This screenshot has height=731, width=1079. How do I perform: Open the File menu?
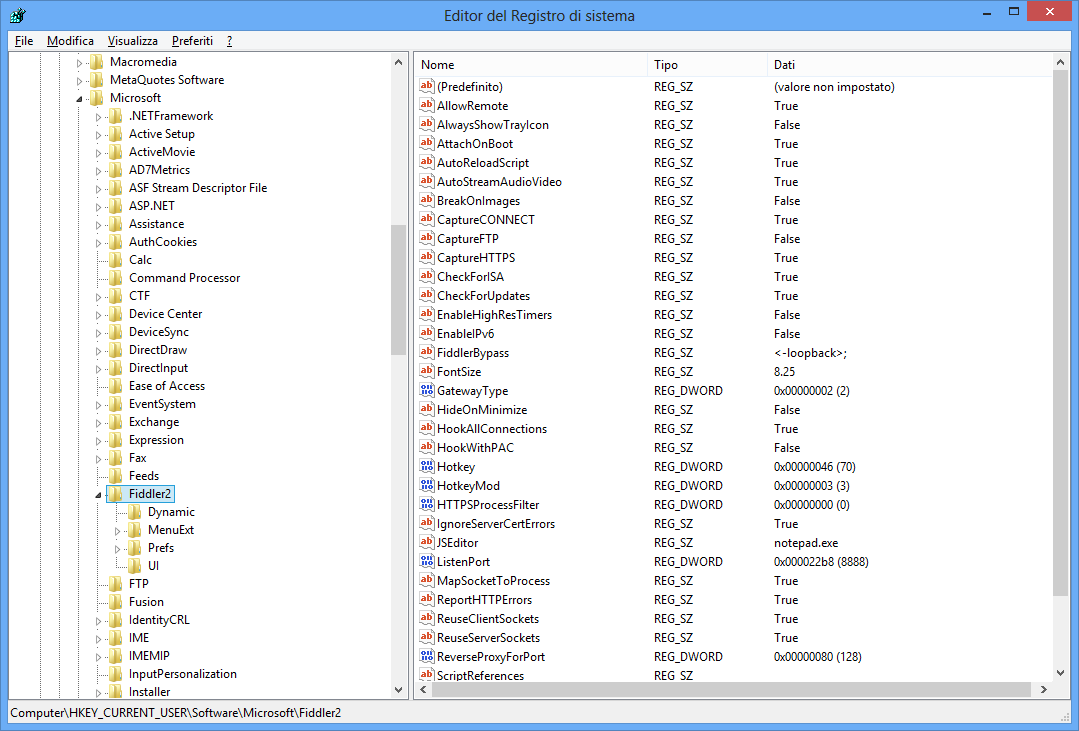click(24, 41)
